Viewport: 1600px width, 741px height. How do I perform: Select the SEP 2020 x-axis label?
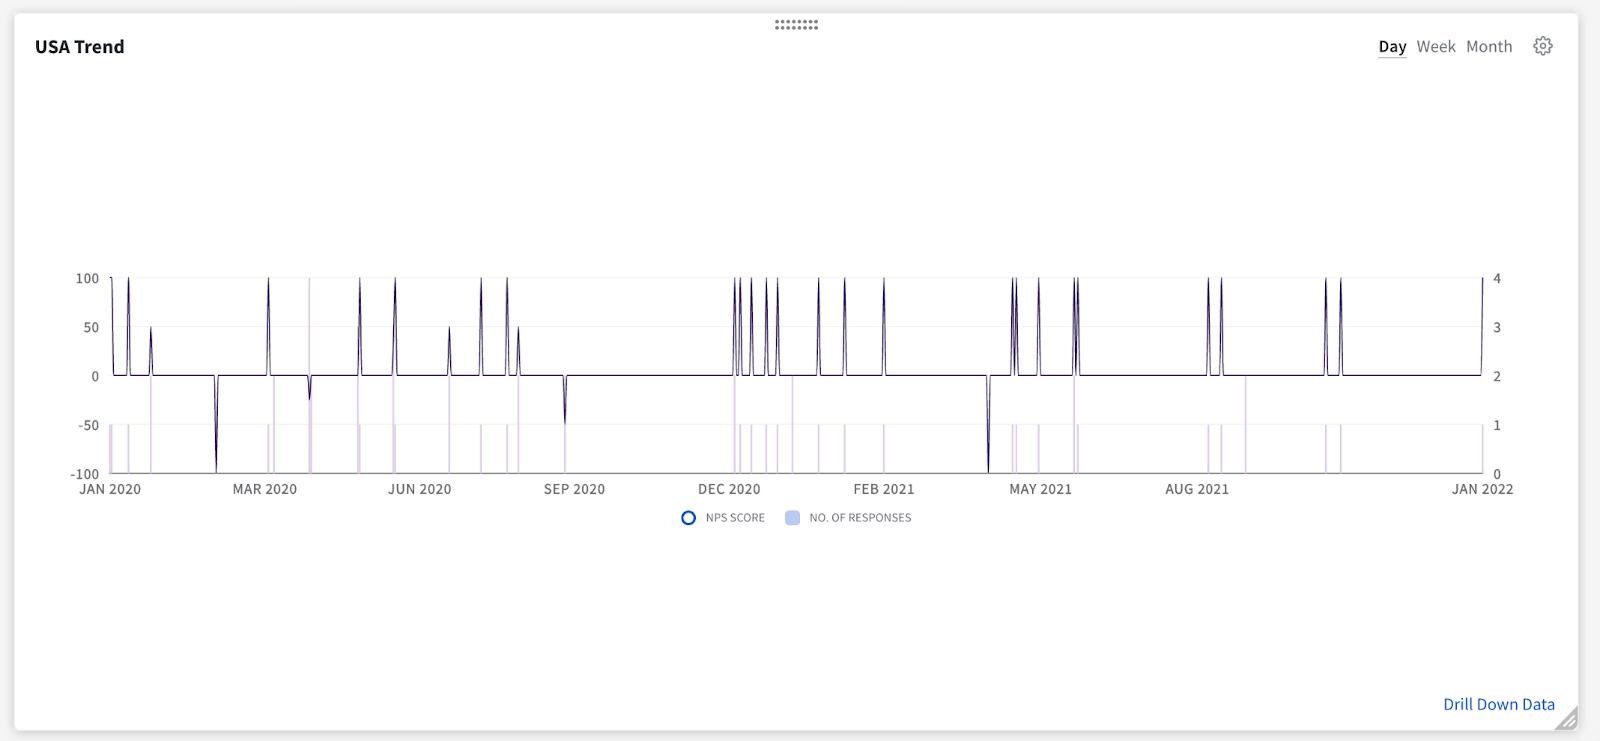pos(574,489)
